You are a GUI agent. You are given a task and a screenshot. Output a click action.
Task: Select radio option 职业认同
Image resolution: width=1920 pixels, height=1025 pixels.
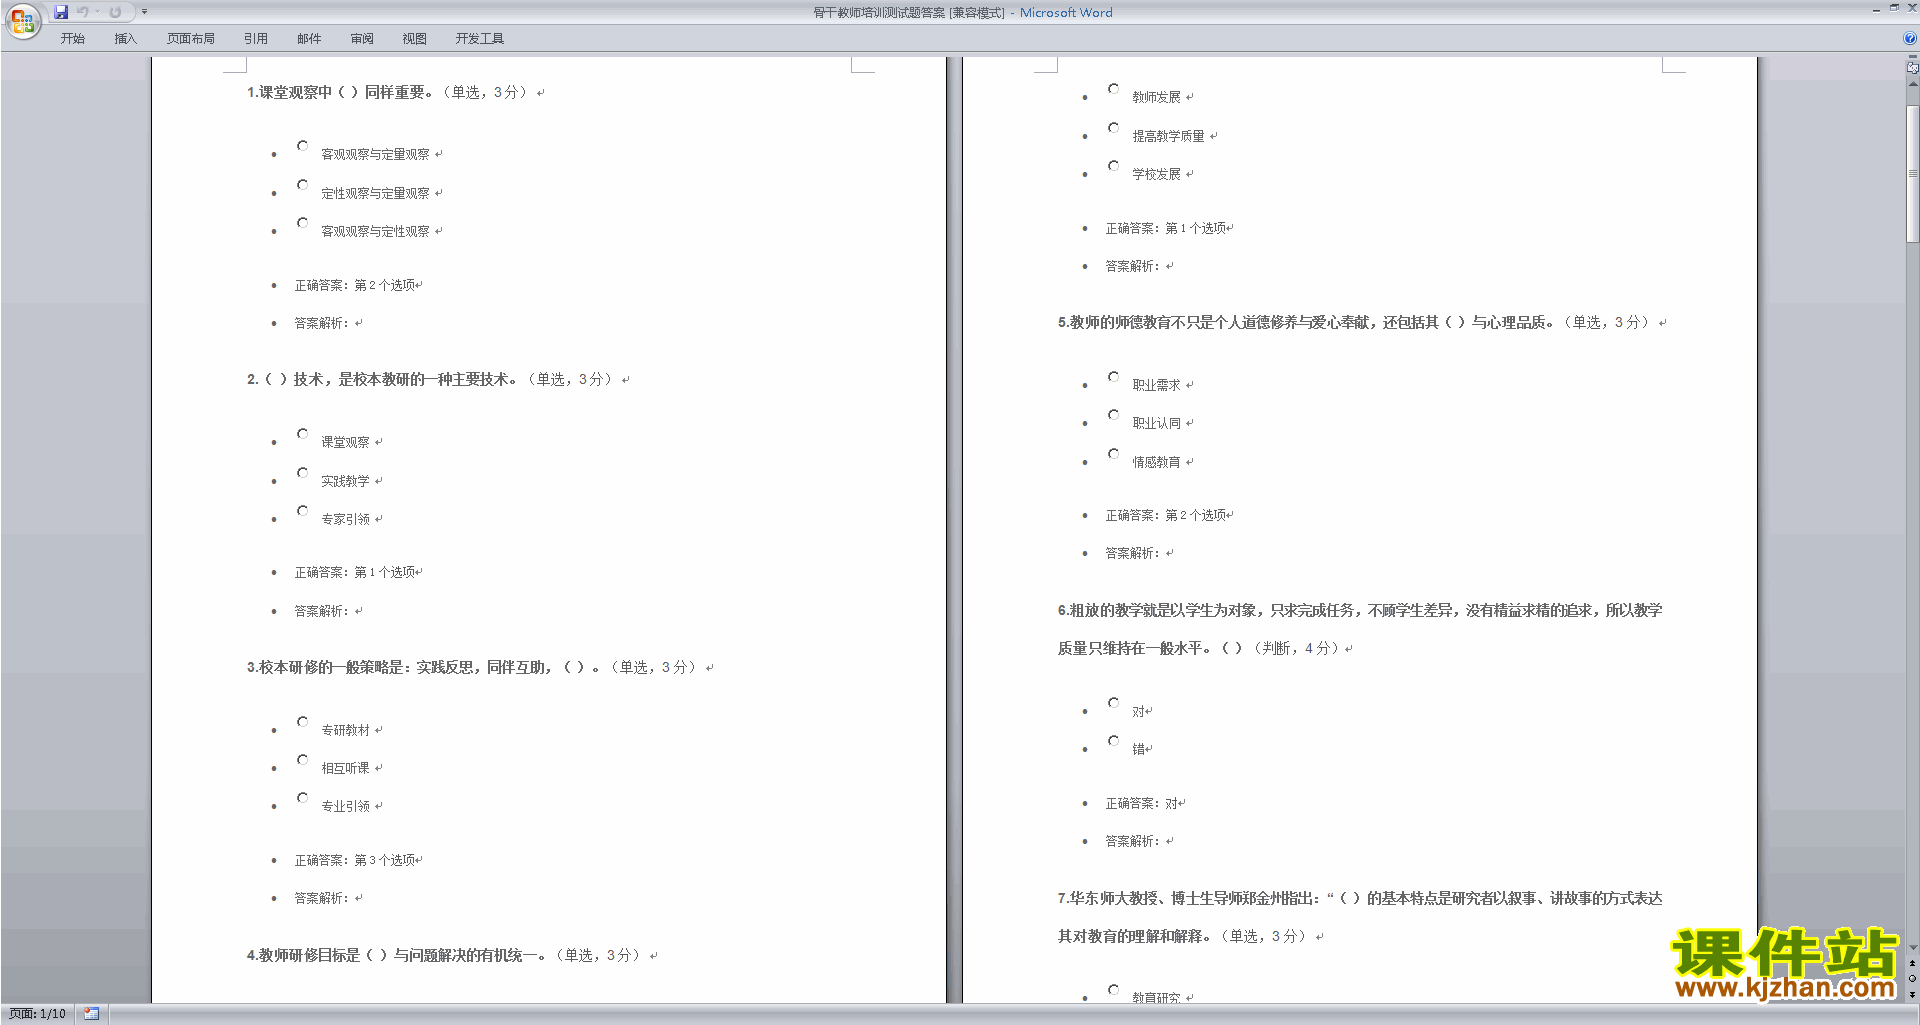(1113, 415)
